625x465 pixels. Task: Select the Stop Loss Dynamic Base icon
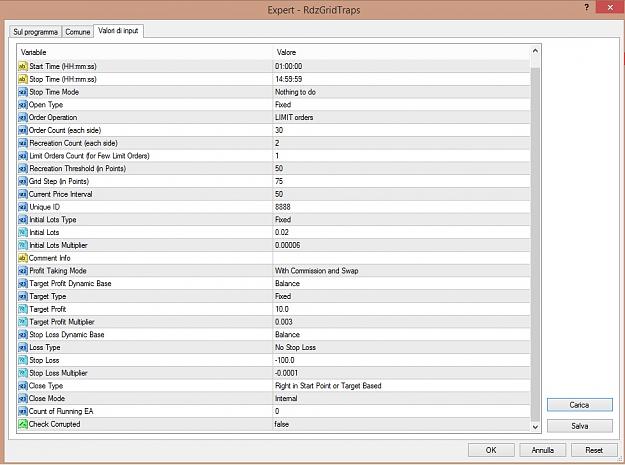tap(23, 334)
